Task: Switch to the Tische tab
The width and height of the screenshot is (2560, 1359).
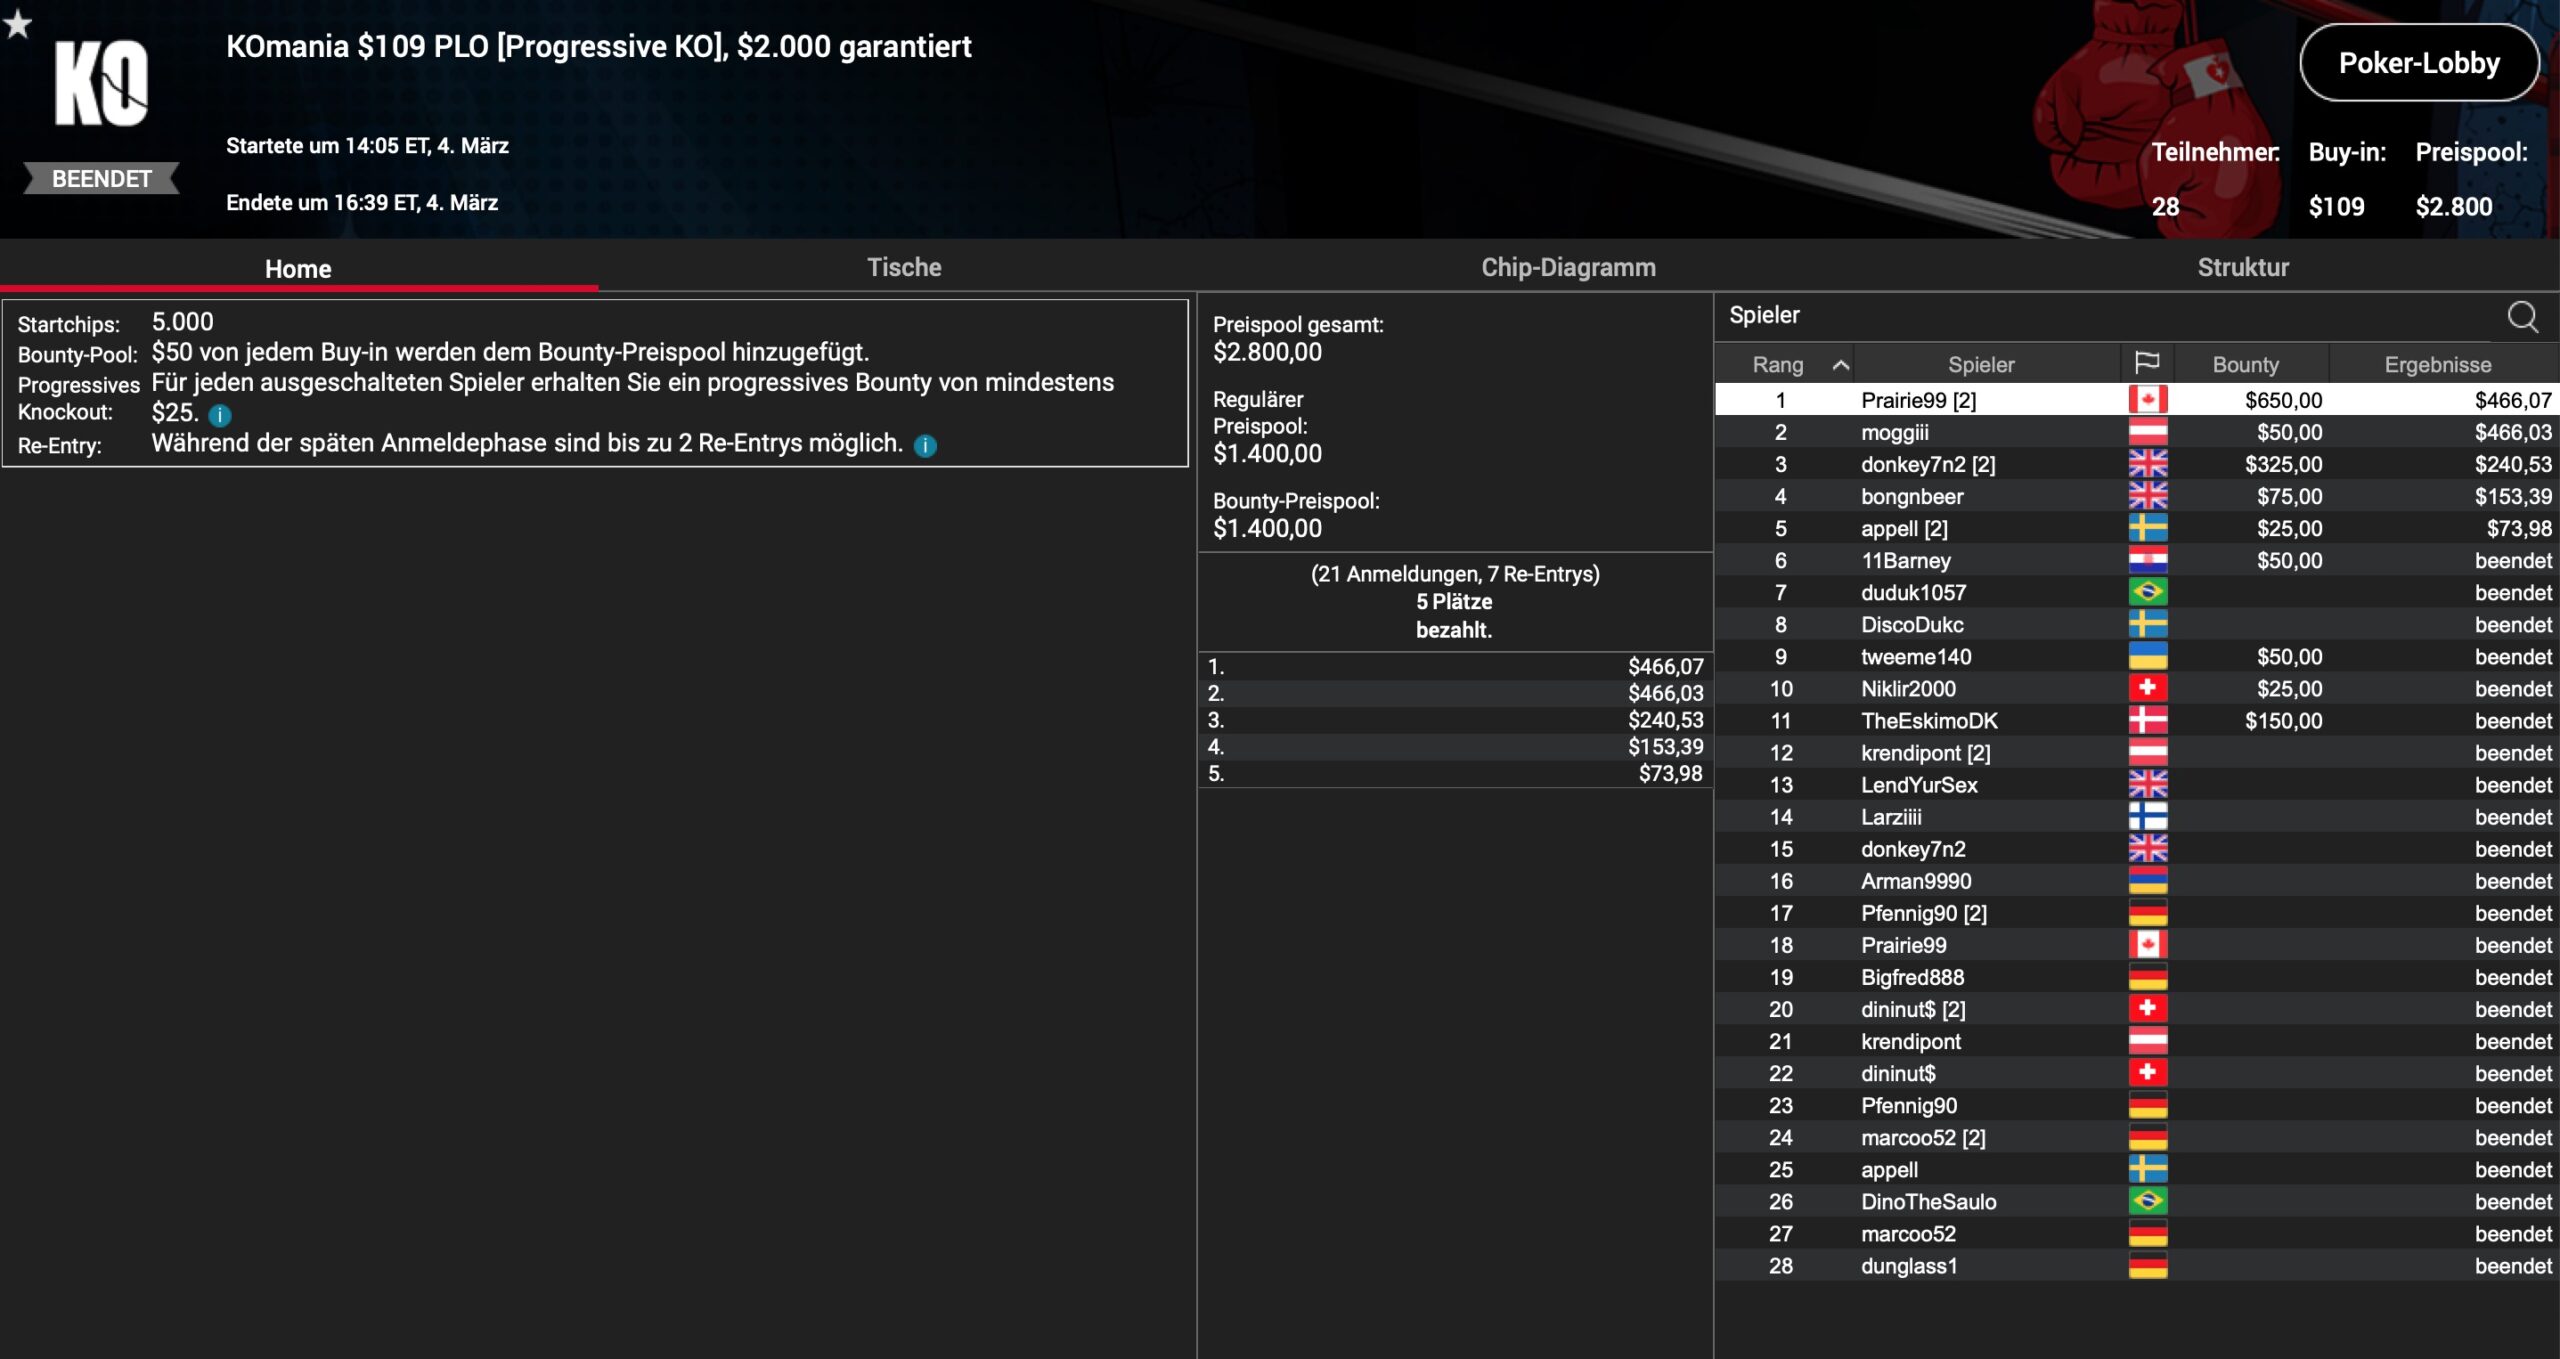Action: [x=904, y=267]
